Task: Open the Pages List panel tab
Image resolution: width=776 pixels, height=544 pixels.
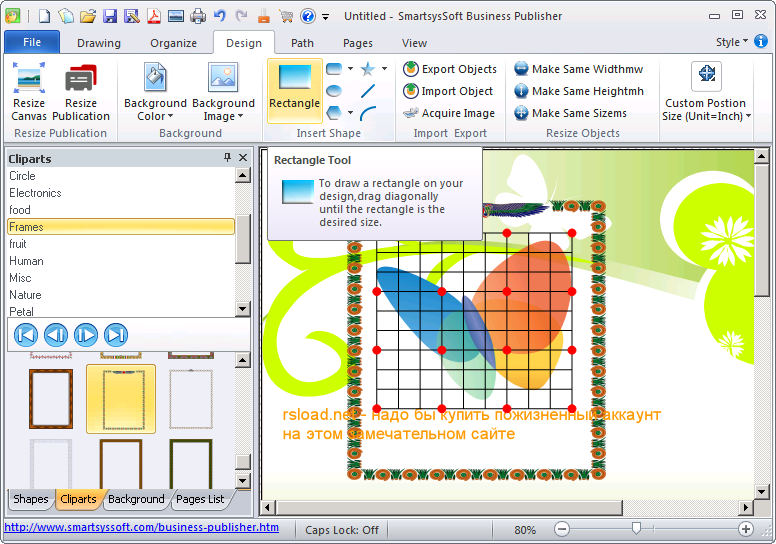Action: (200, 499)
